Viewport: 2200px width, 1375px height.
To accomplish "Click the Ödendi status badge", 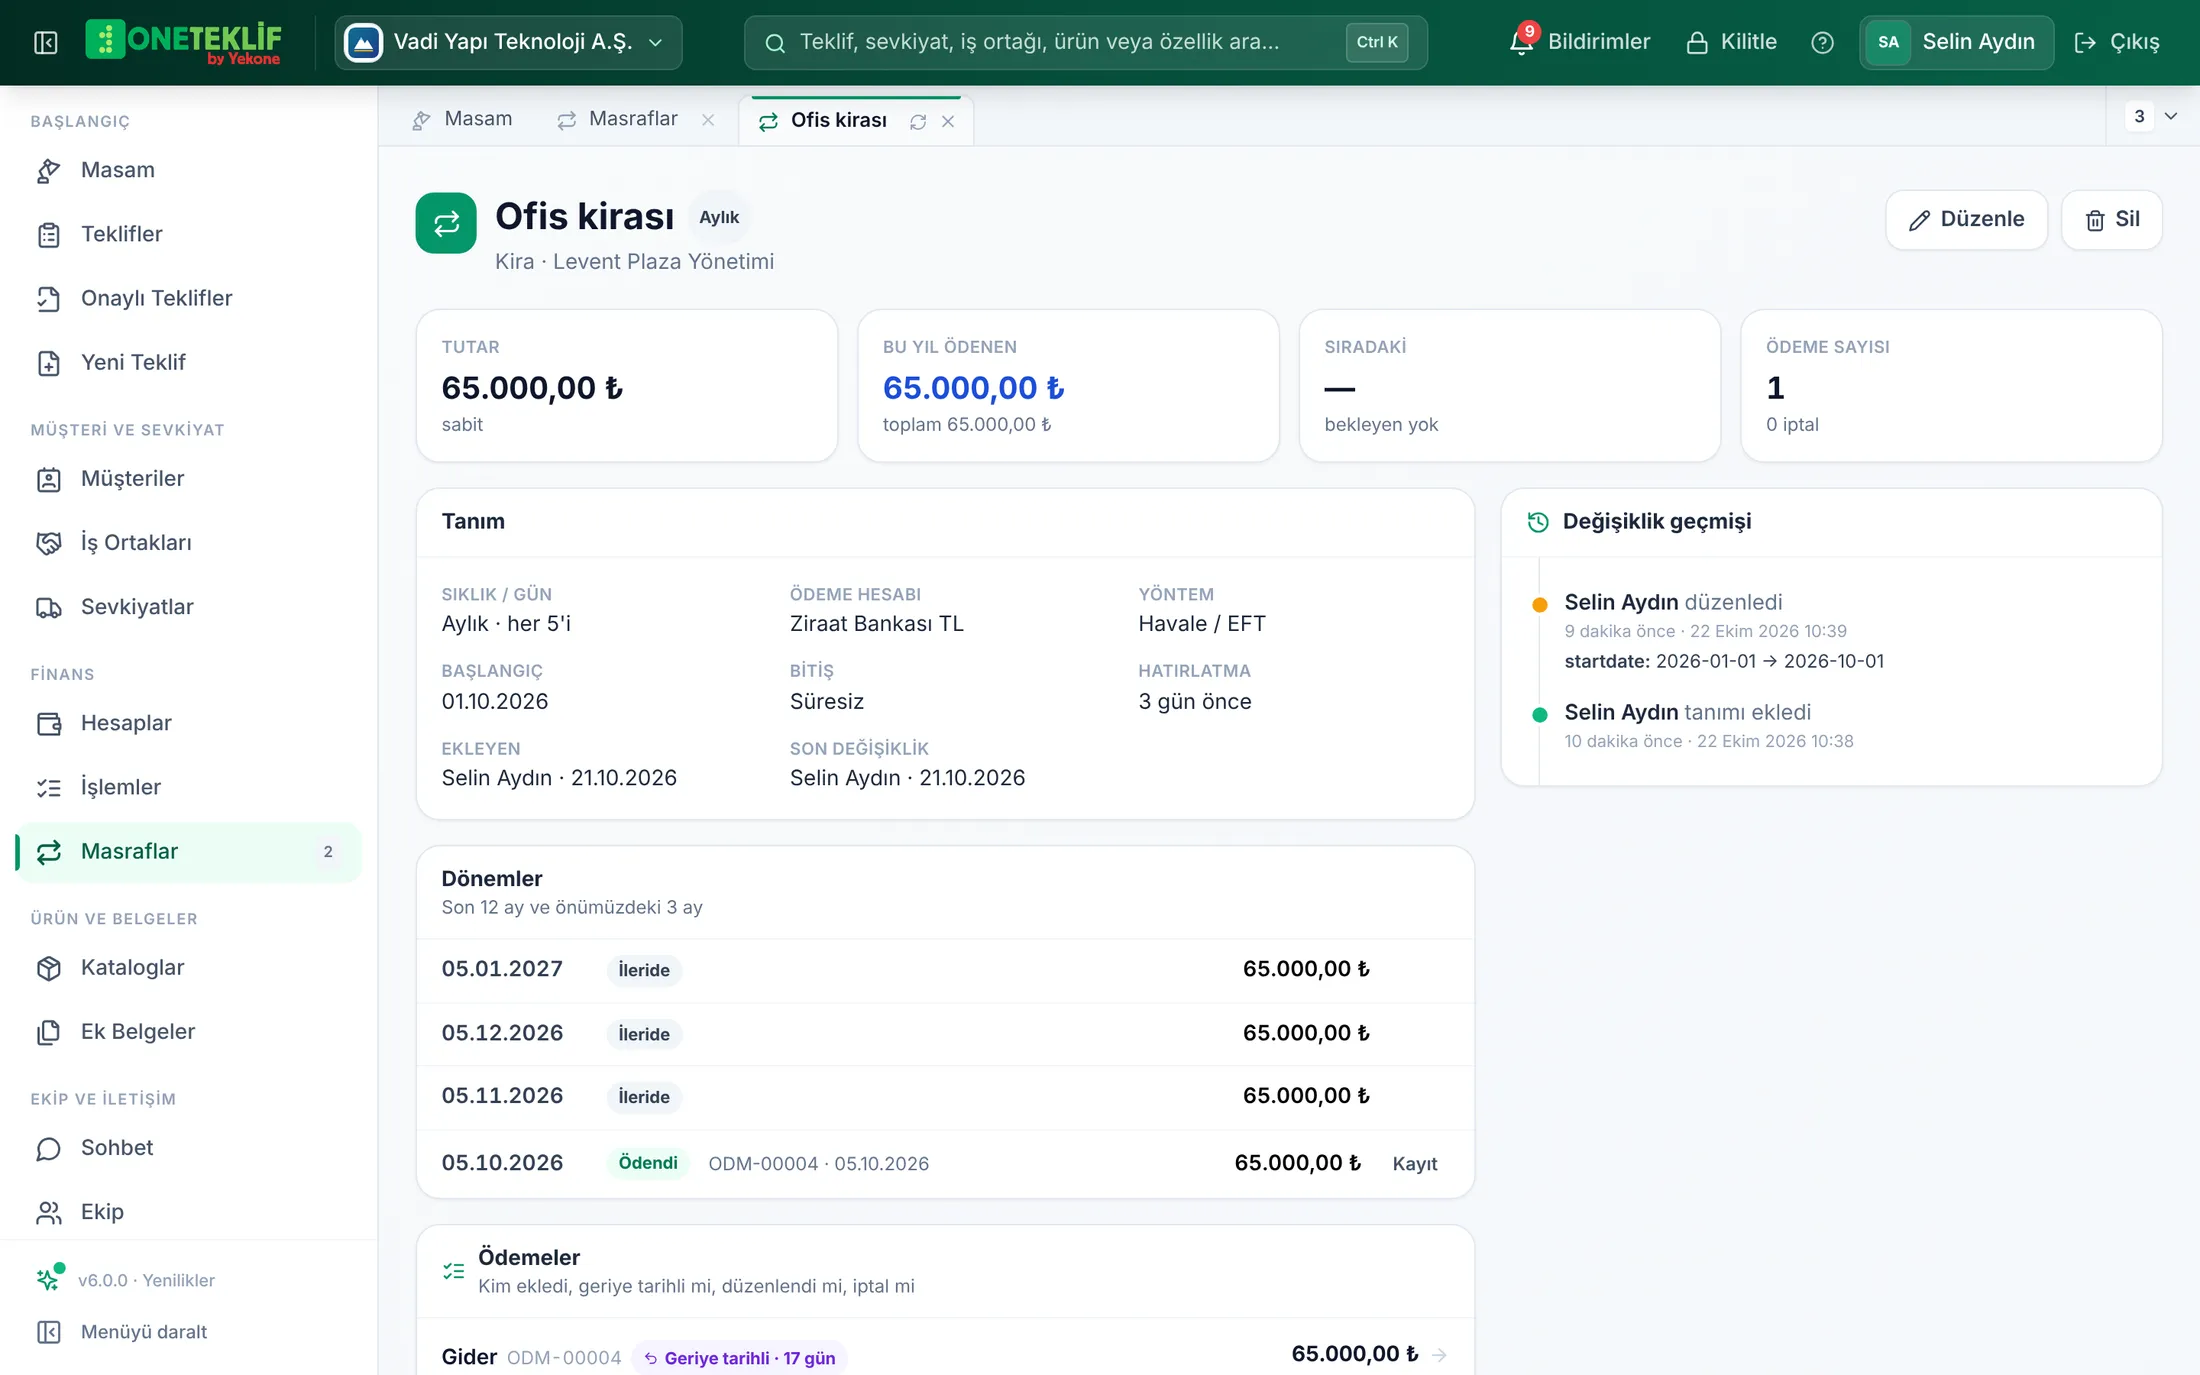I will 648,1162.
